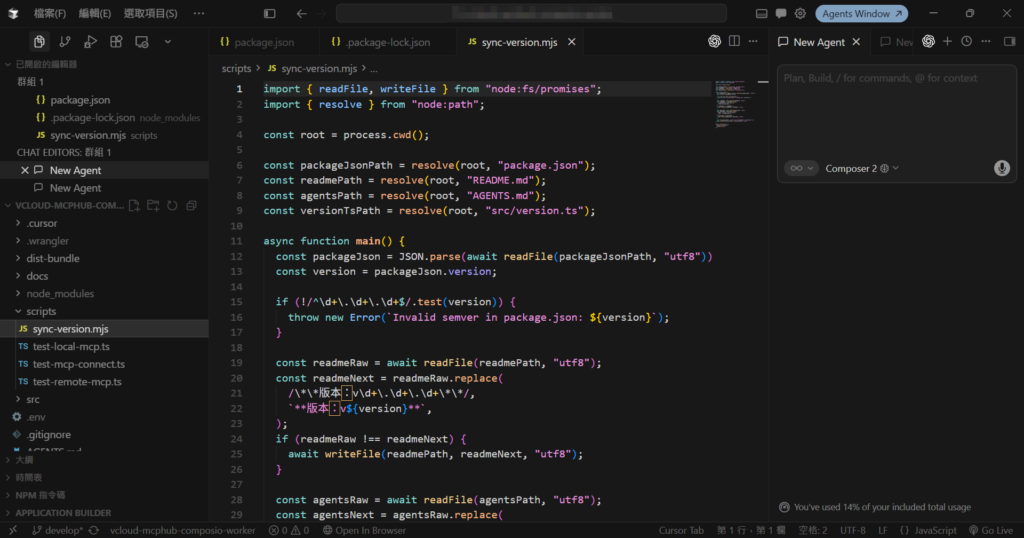Go back with the left arrow

[301, 13]
